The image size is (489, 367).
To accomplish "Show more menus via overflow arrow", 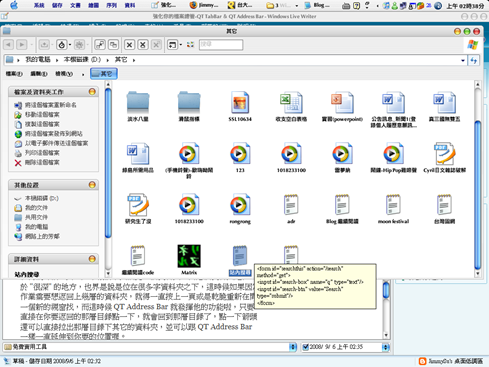I will (x=83, y=74).
